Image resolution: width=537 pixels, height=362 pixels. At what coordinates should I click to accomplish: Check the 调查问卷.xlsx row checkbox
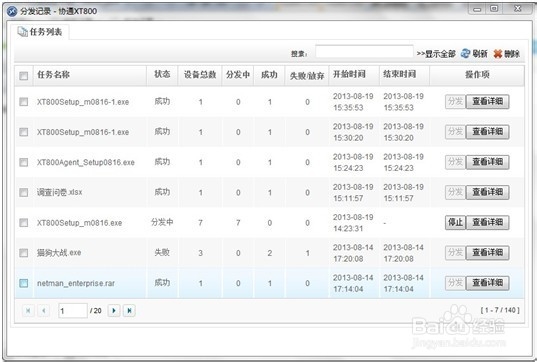pyautogui.click(x=24, y=192)
